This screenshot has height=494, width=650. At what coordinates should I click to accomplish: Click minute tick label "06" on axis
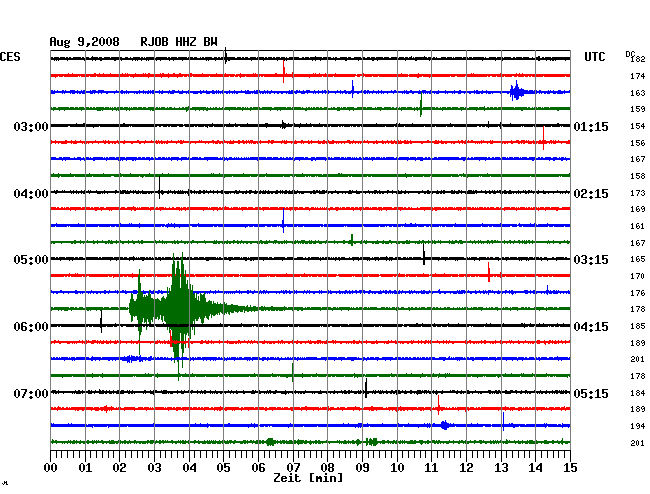(x=258, y=467)
